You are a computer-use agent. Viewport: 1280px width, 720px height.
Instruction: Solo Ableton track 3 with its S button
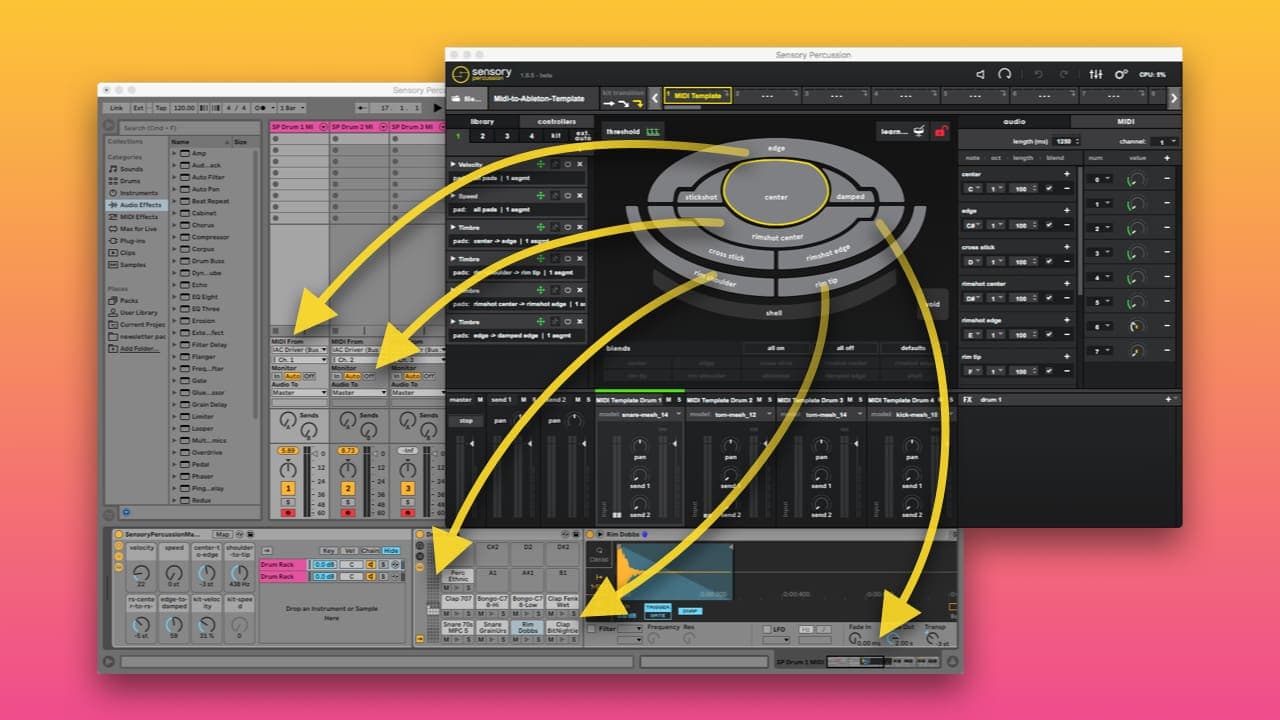408,501
